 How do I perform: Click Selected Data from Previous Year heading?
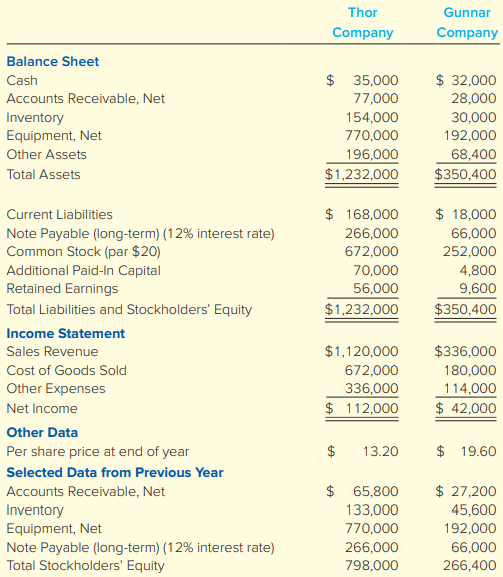point(115,472)
